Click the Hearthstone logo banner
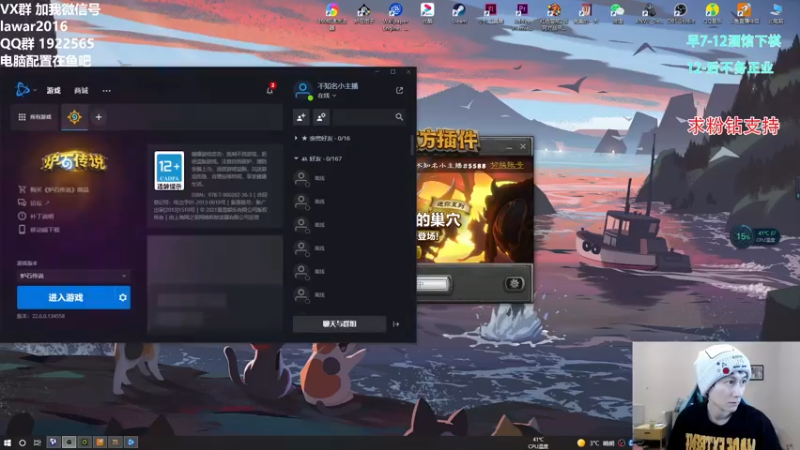Viewport: 800px width, 450px height. click(74, 161)
